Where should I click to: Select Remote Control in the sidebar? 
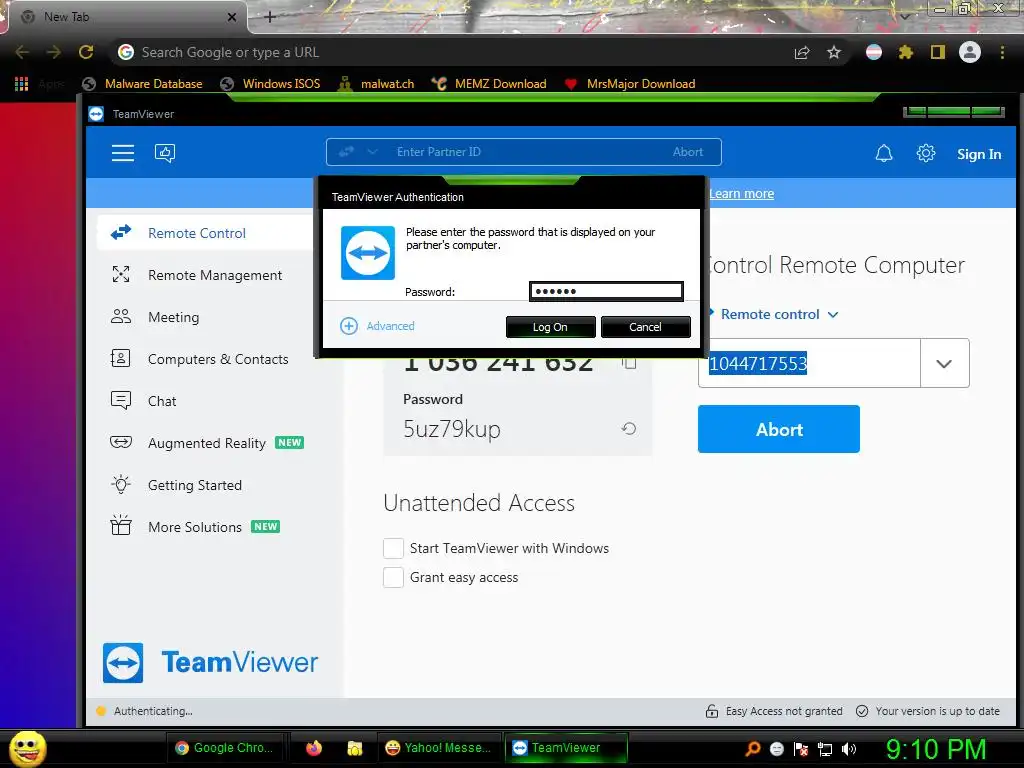tap(205, 233)
